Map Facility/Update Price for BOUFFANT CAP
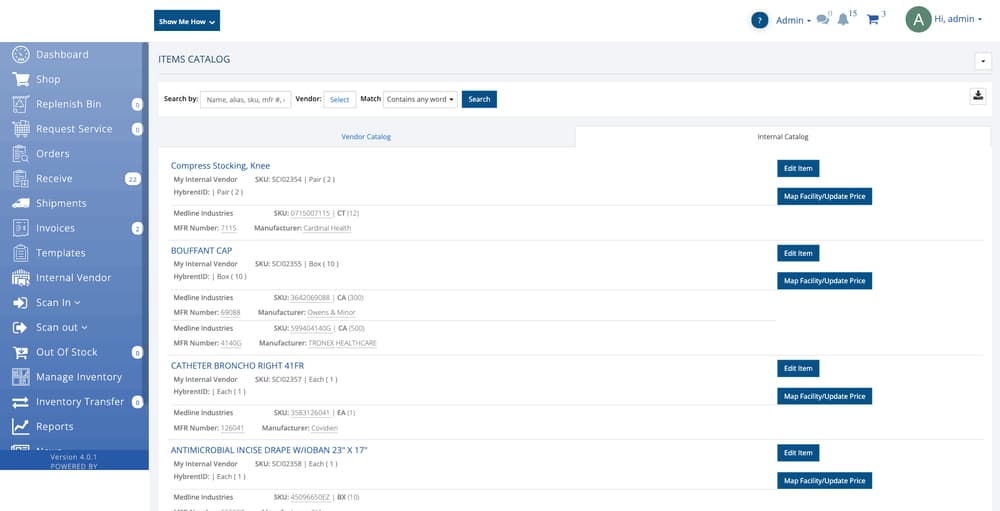1000x511 pixels. tap(824, 281)
